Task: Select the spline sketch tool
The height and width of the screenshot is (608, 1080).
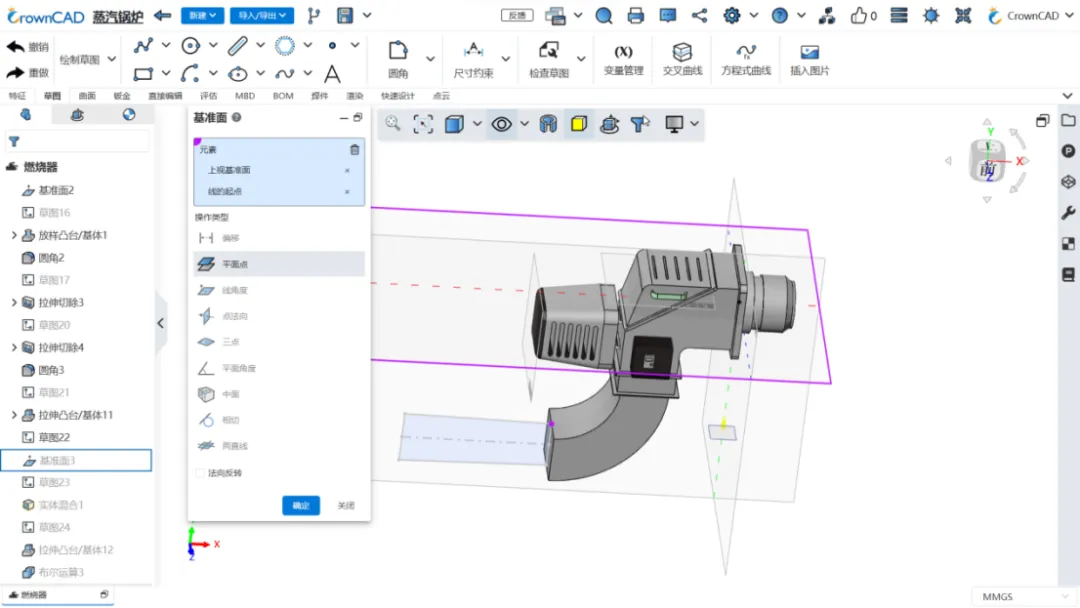Action: (284, 73)
